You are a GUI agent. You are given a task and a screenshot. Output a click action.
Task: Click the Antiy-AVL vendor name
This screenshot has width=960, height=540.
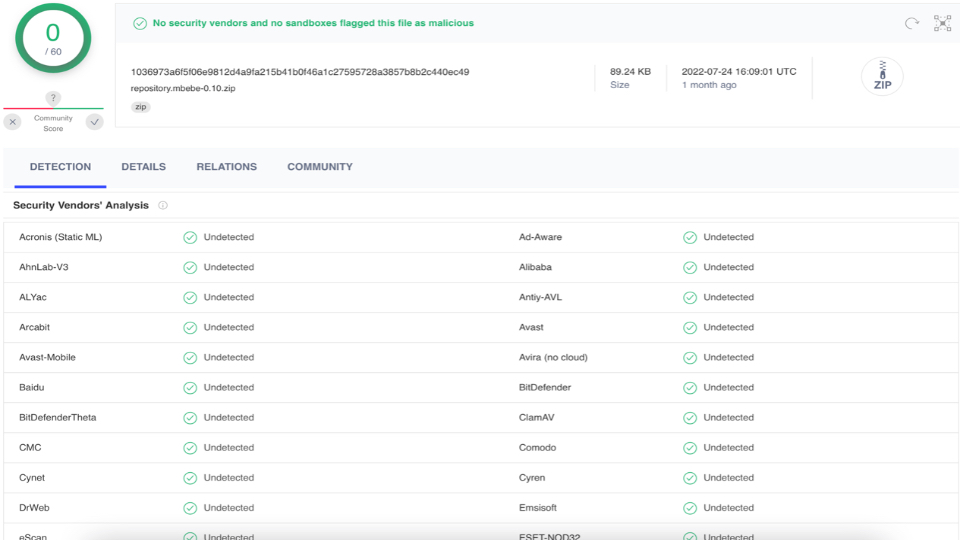coord(540,297)
